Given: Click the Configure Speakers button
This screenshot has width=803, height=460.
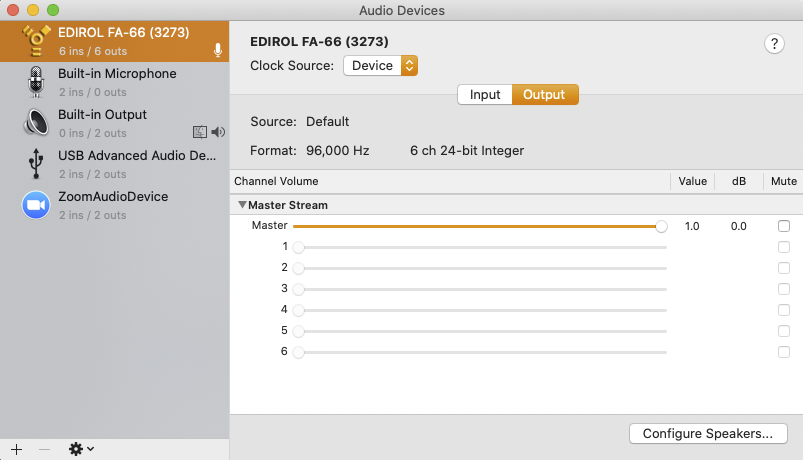Looking at the screenshot, I should pyautogui.click(x=708, y=433).
